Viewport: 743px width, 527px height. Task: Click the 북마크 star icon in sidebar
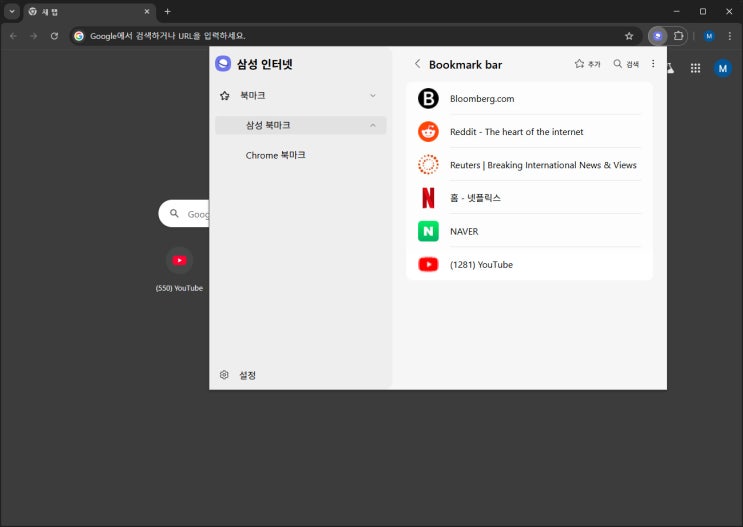click(x=225, y=96)
